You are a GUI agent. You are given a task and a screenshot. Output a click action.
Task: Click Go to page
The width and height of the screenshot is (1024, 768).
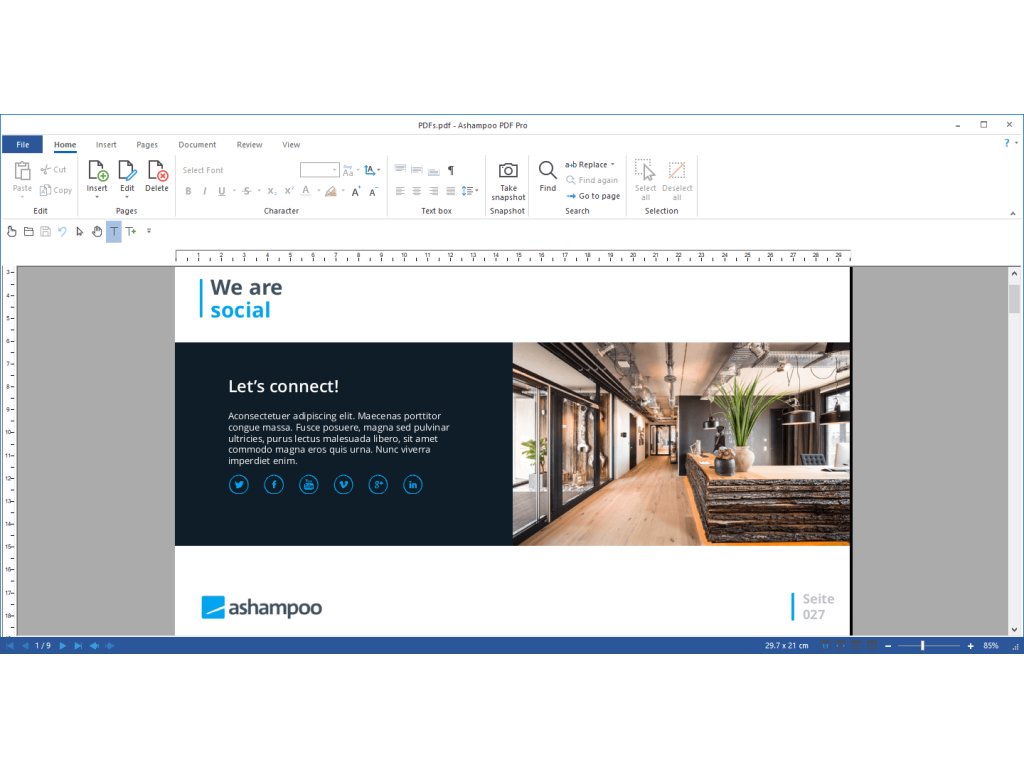tap(598, 196)
